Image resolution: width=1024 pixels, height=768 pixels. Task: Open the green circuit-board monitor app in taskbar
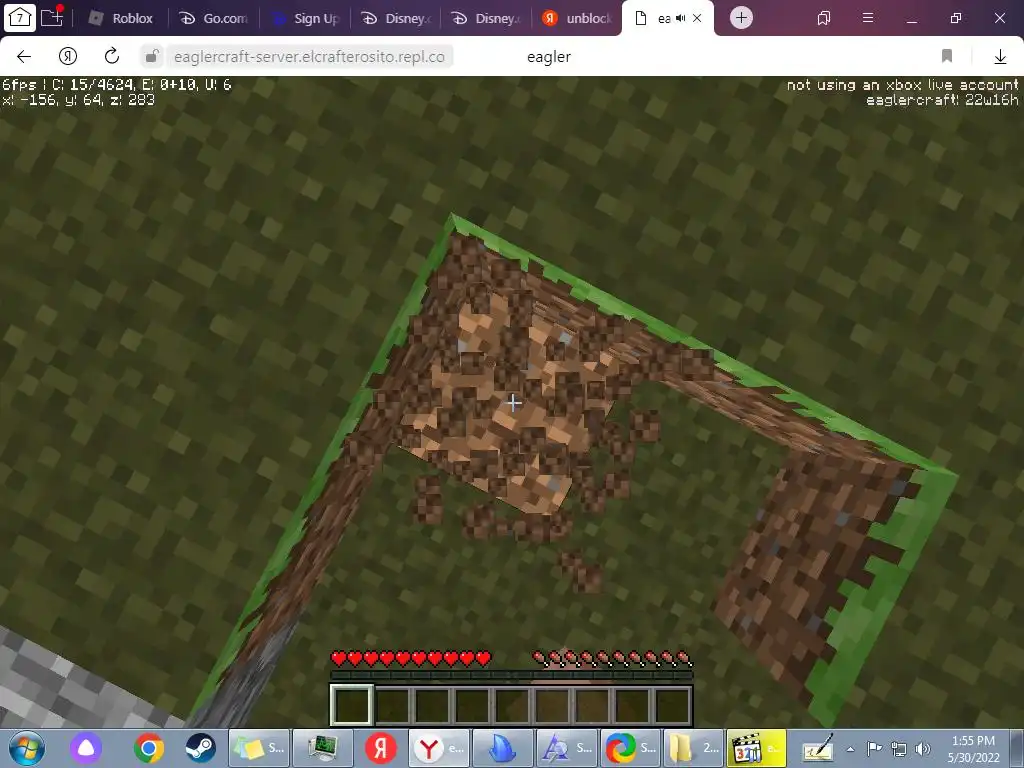321,748
